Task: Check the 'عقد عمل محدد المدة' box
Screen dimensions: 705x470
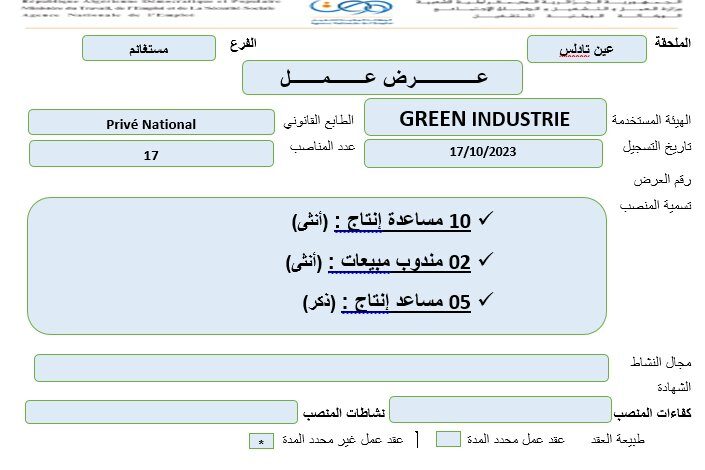Action: (x=448, y=439)
